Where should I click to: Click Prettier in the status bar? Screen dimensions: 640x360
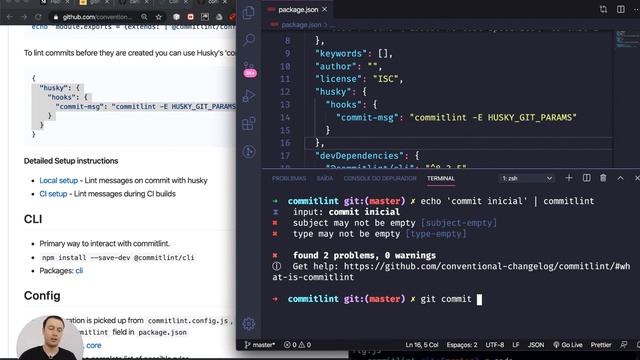[x=601, y=345]
